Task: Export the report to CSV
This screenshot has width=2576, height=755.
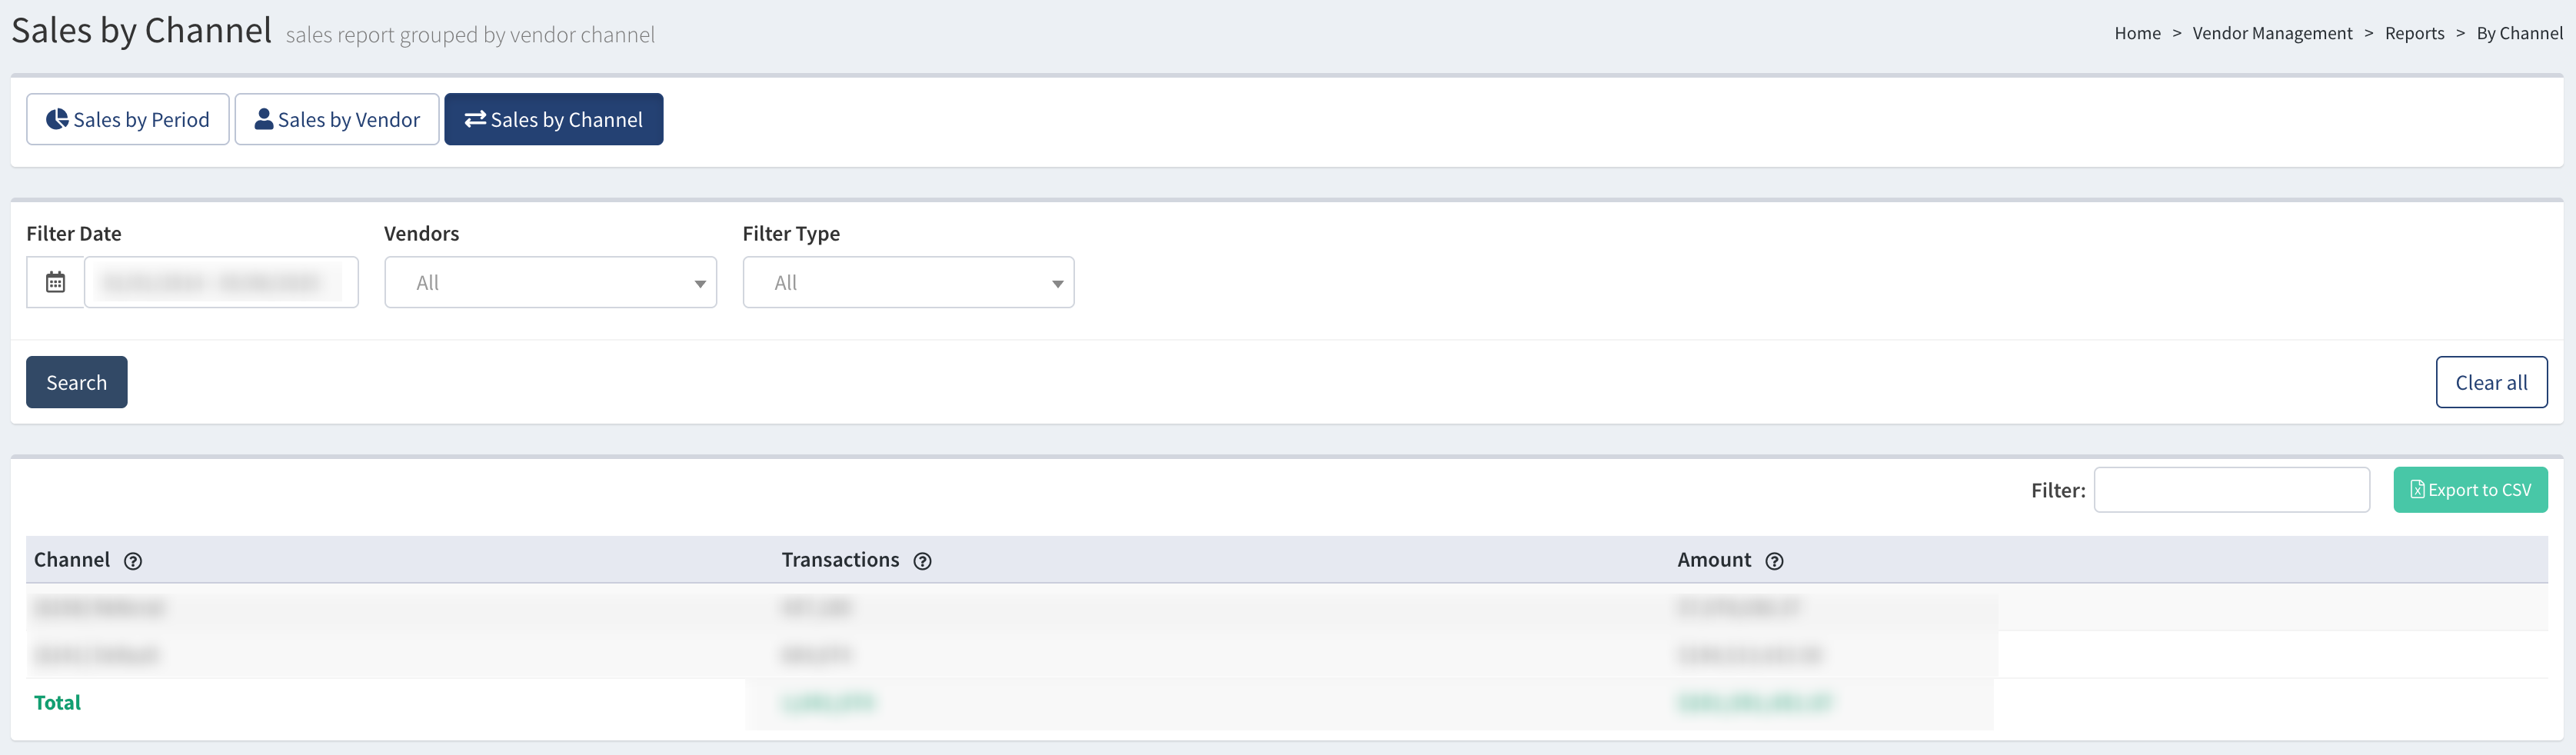Action: [2469, 489]
